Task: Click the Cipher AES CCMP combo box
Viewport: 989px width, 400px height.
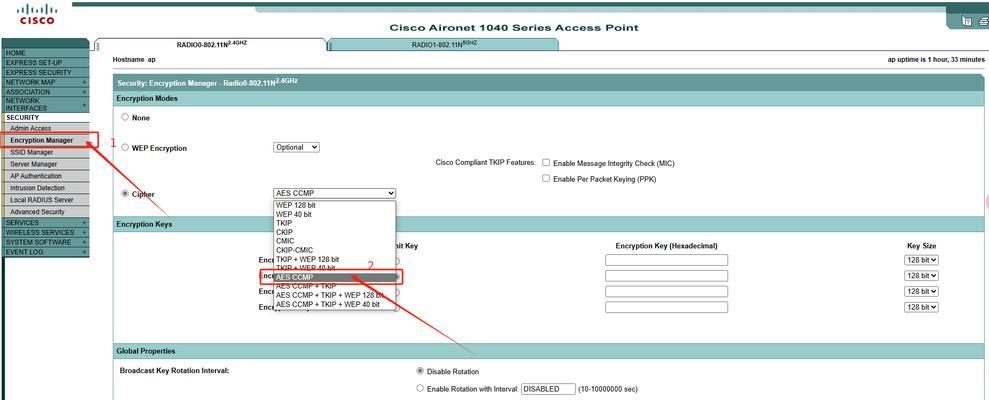Action: pyautogui.click(x=334, y=193)
